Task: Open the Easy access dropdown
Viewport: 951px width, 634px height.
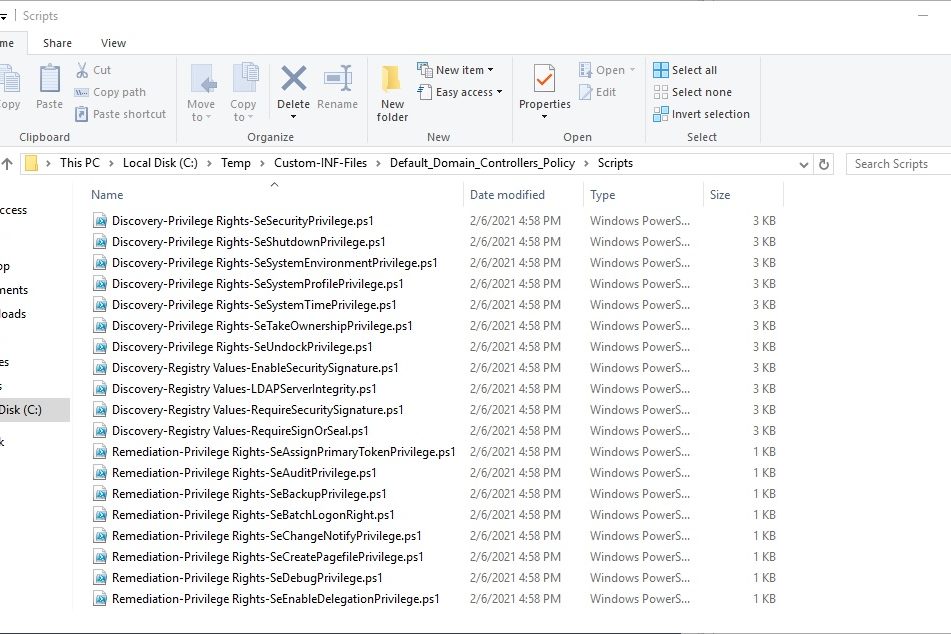Action: tap(460, 92)
